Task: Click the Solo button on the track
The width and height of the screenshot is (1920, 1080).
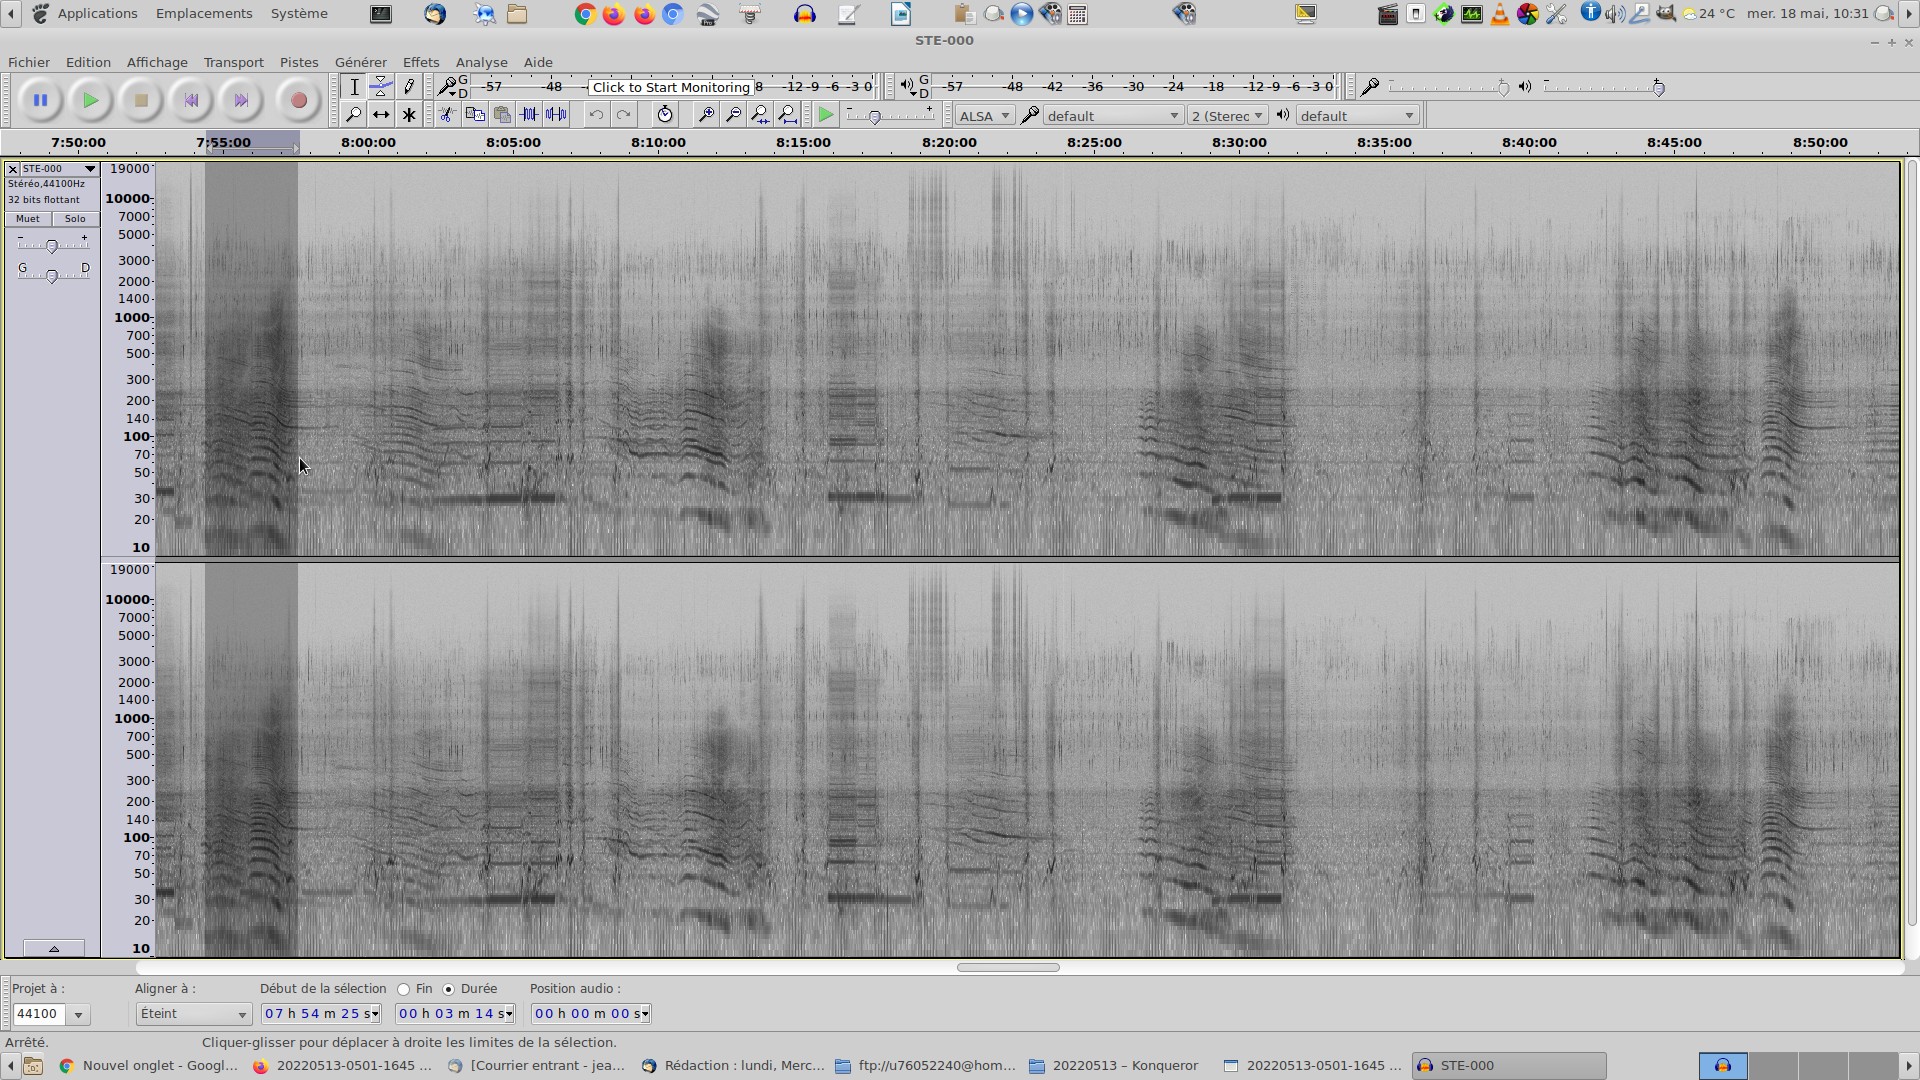Action: [x=75, y=219]
